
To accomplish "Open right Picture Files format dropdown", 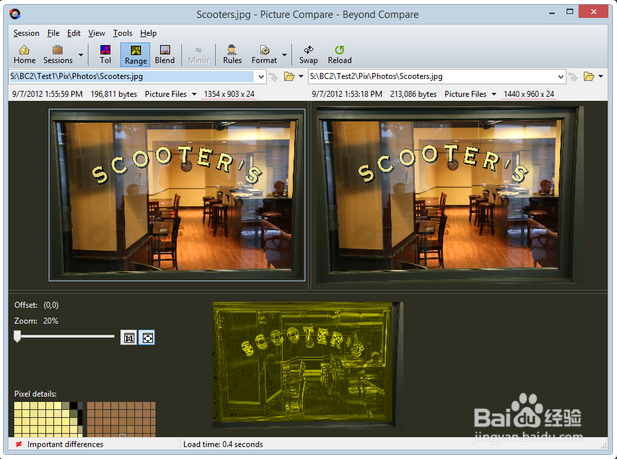I will pyautogui.click(x=470, y=94).
